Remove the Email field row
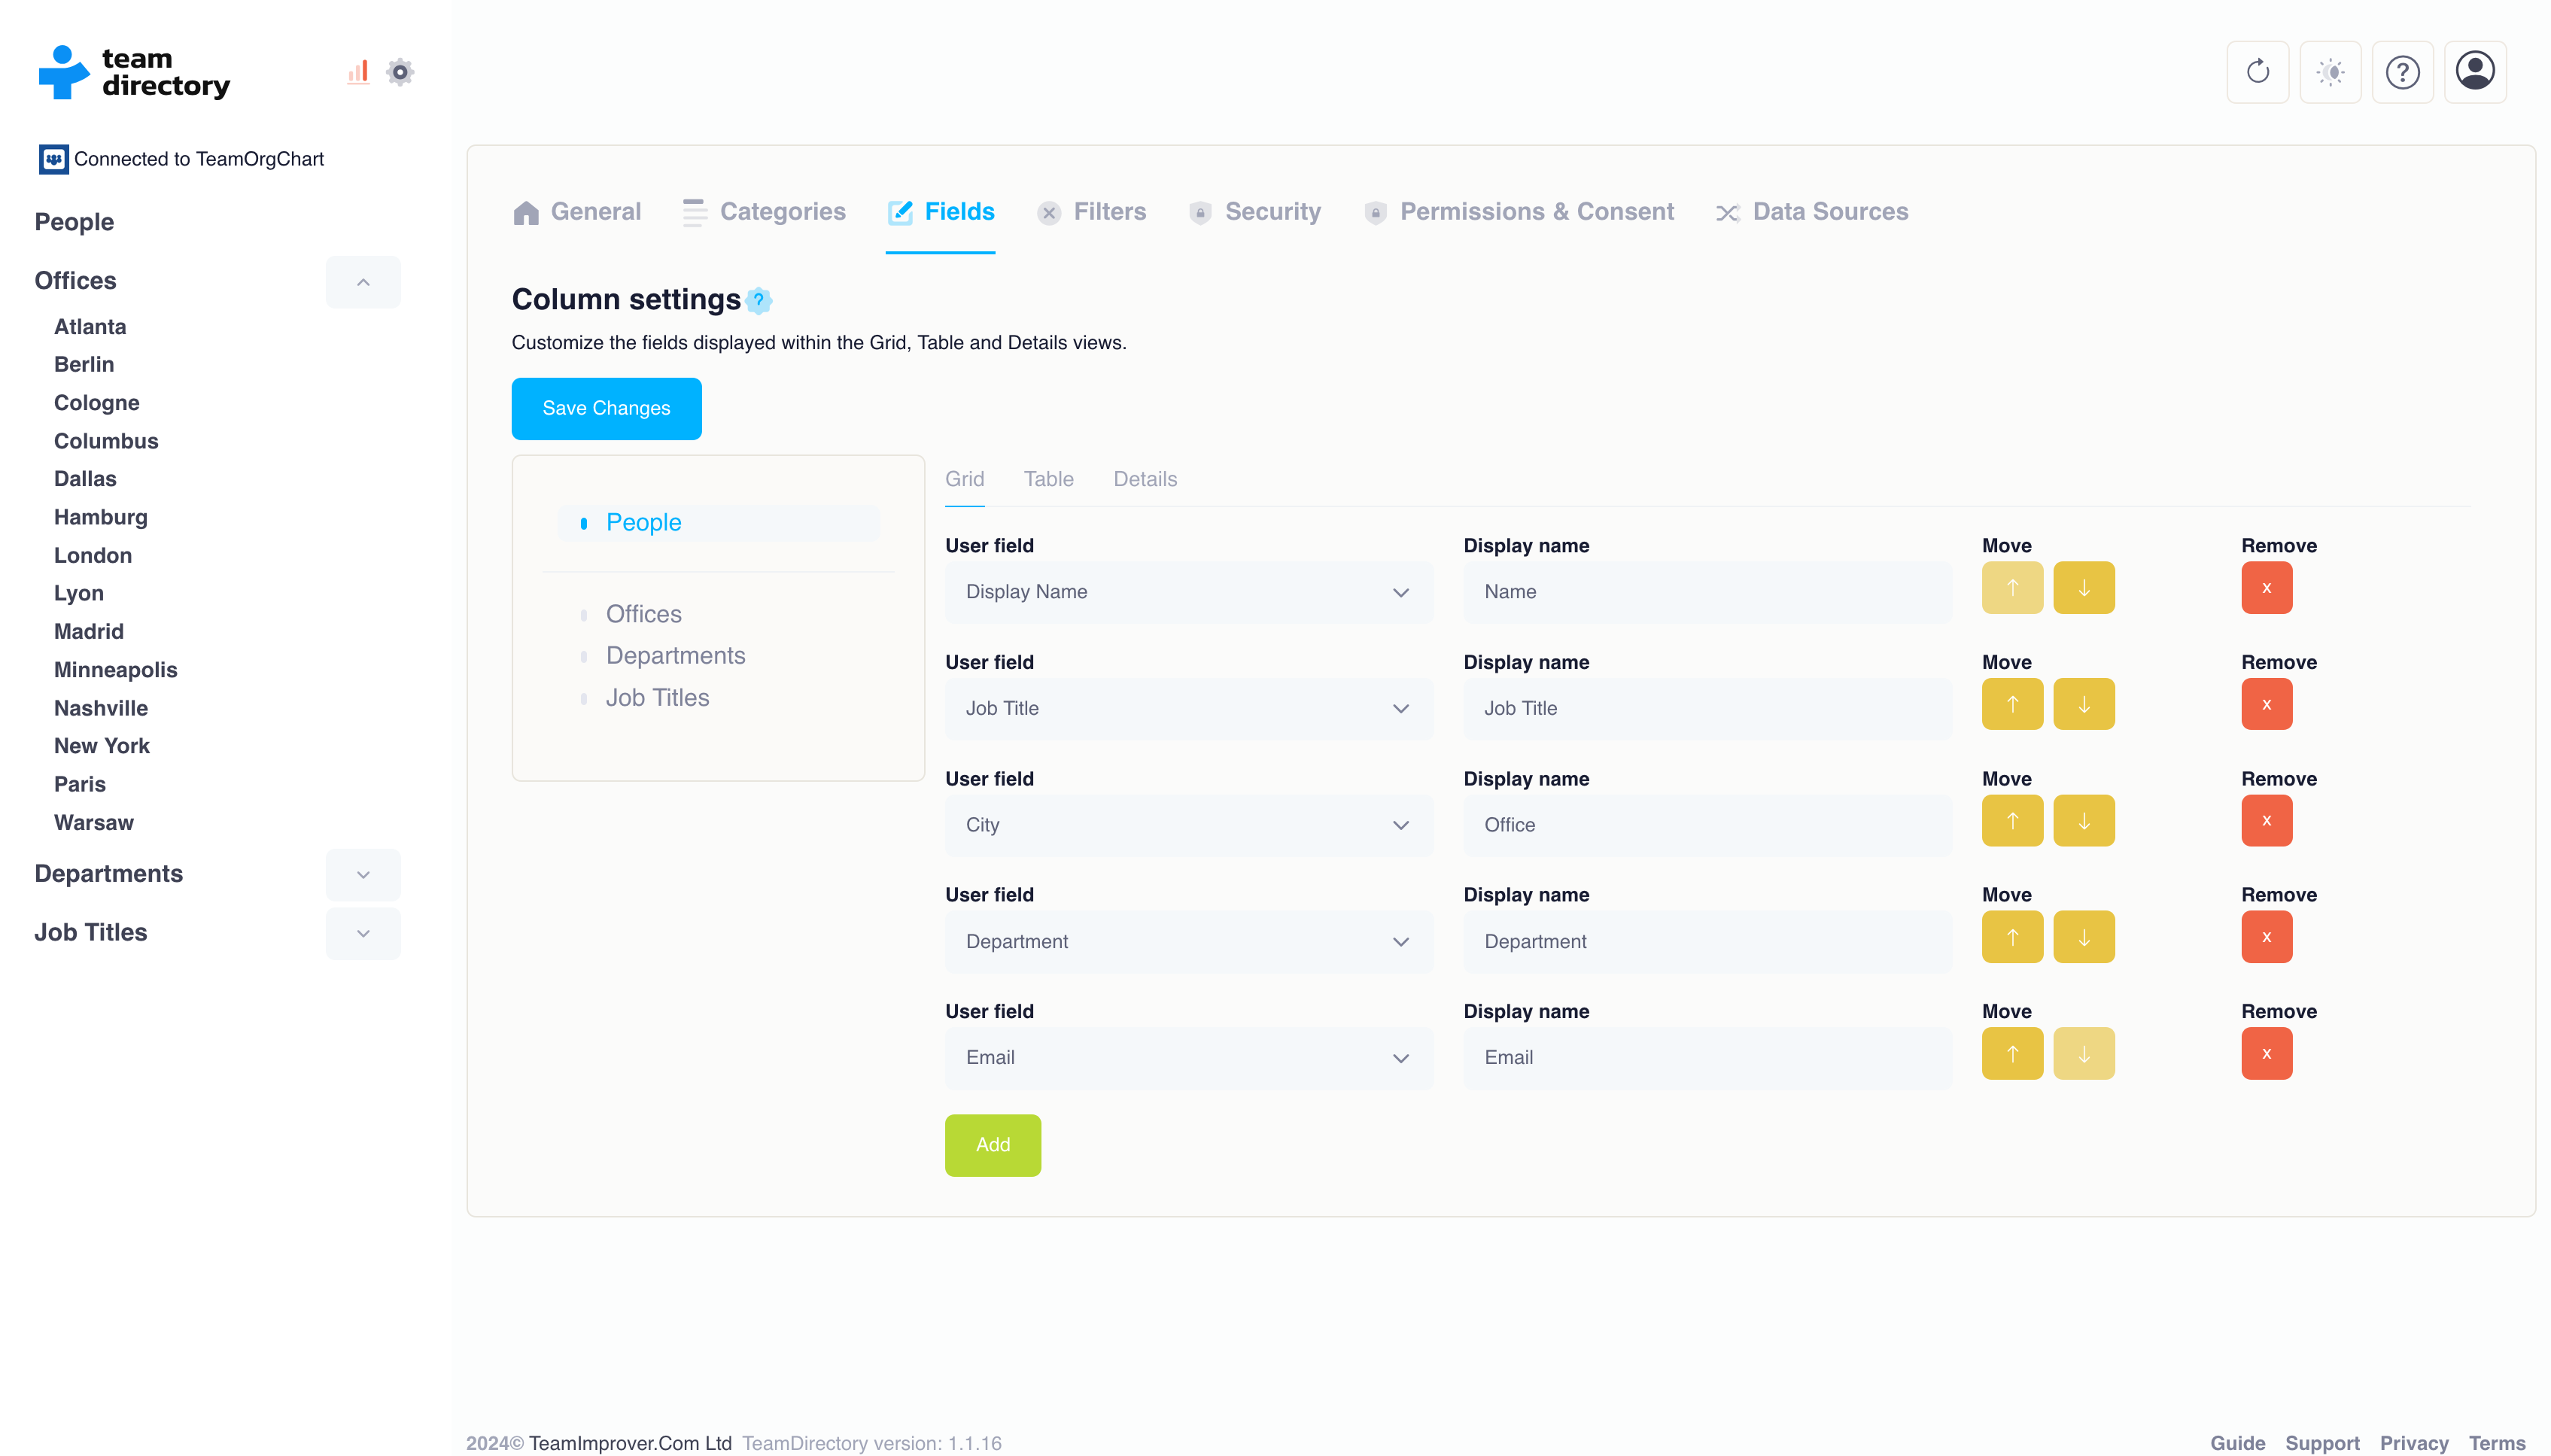Image resolution: width=2551 pixels, height=1456 pixels. tap(2266, 1053)
